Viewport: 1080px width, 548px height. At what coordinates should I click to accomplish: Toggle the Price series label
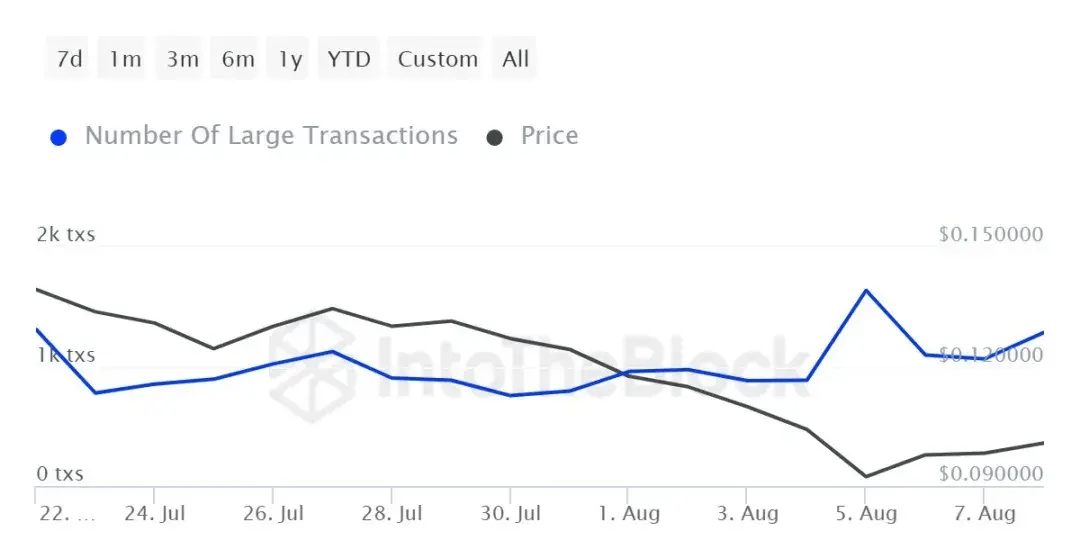[x=549, y=136]
